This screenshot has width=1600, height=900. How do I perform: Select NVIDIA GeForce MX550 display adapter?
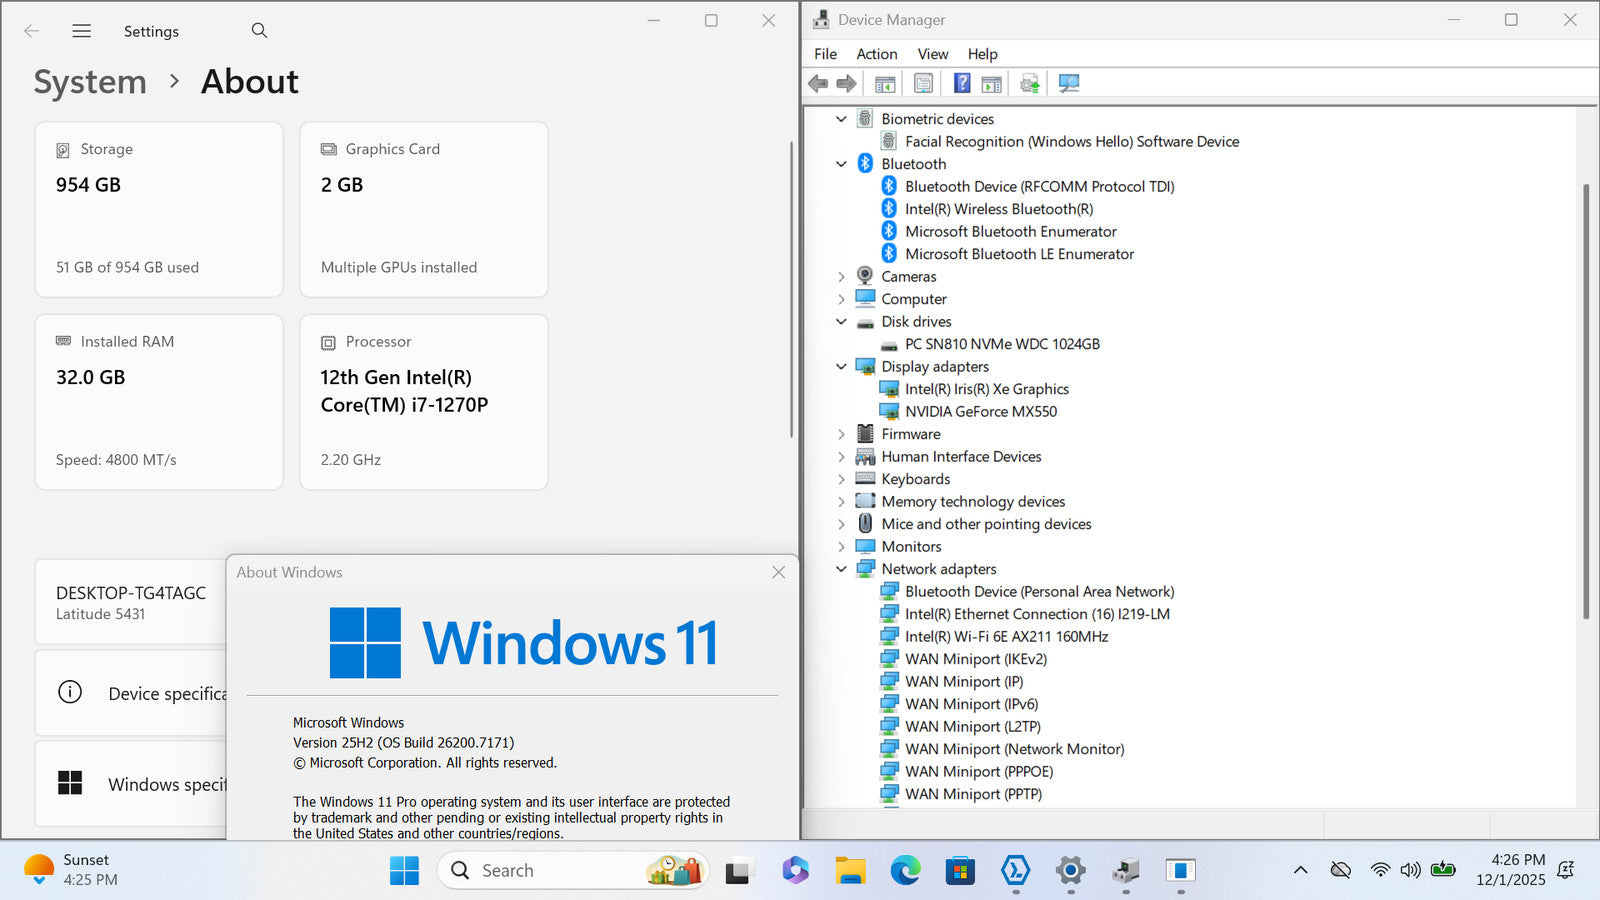[x=980, y=412]
